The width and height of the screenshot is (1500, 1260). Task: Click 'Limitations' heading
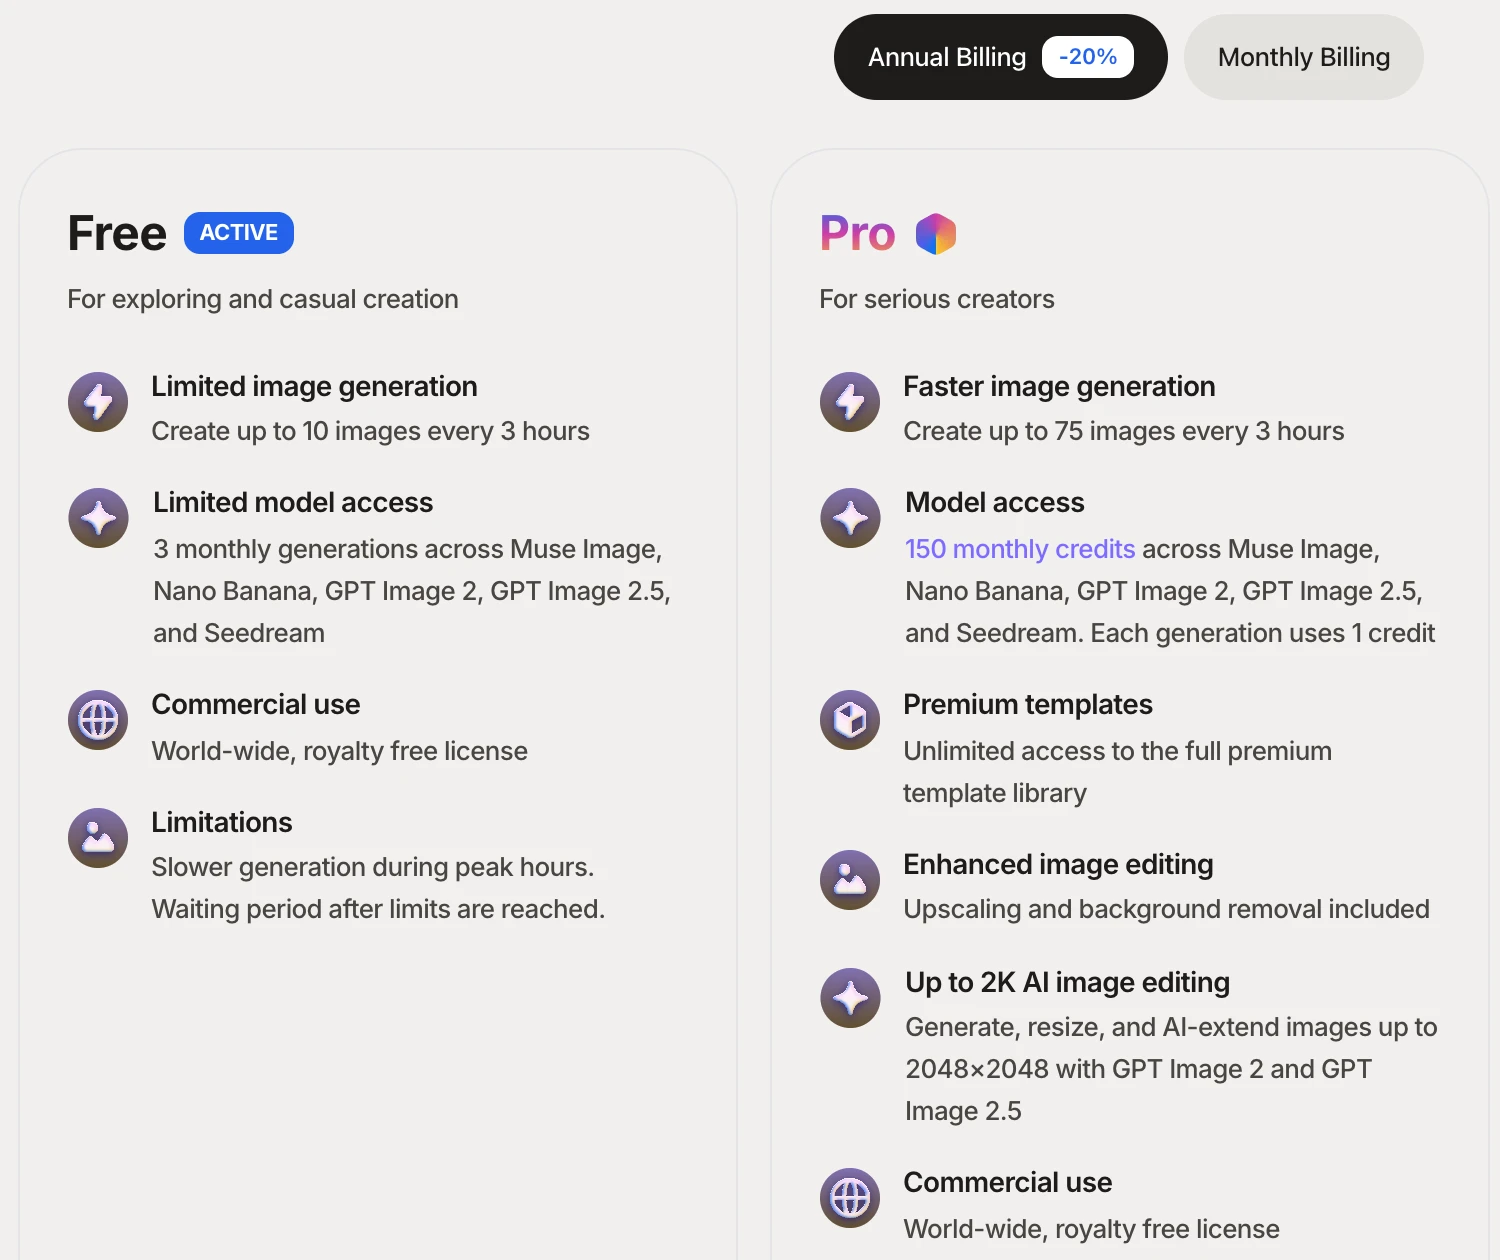click(222, 822)
